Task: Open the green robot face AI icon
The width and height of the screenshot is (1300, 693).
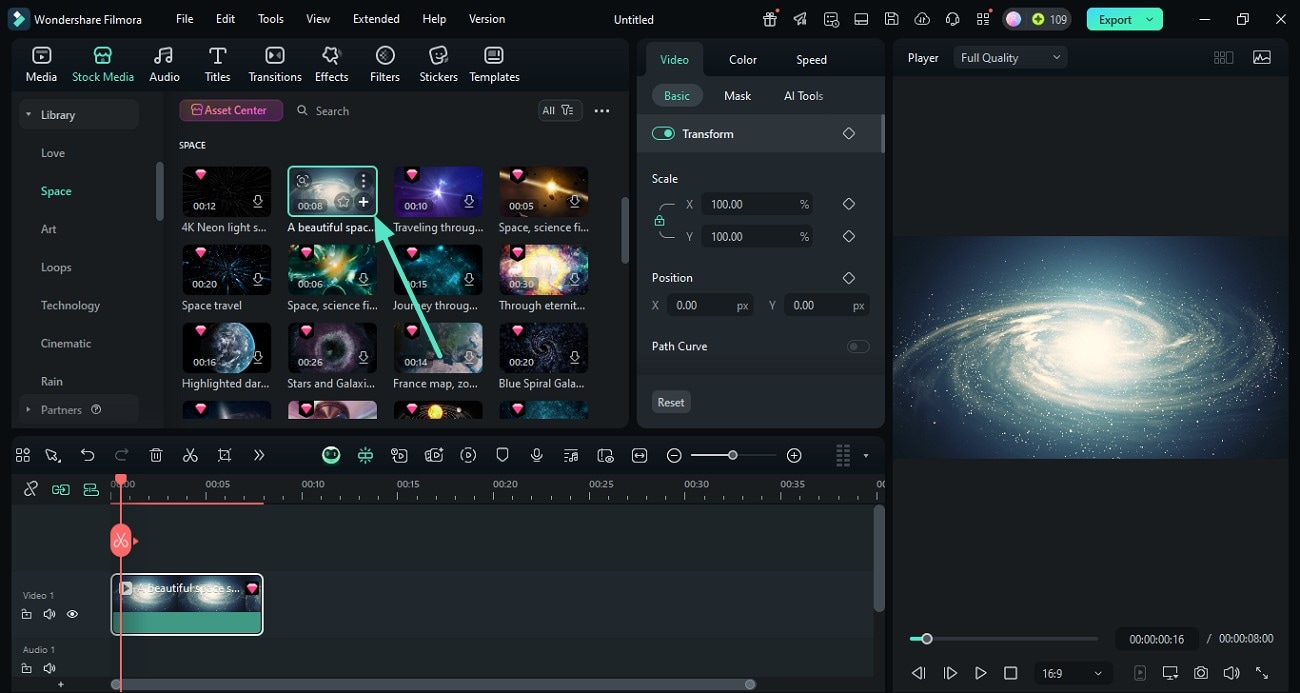Action: click(331, 455)
